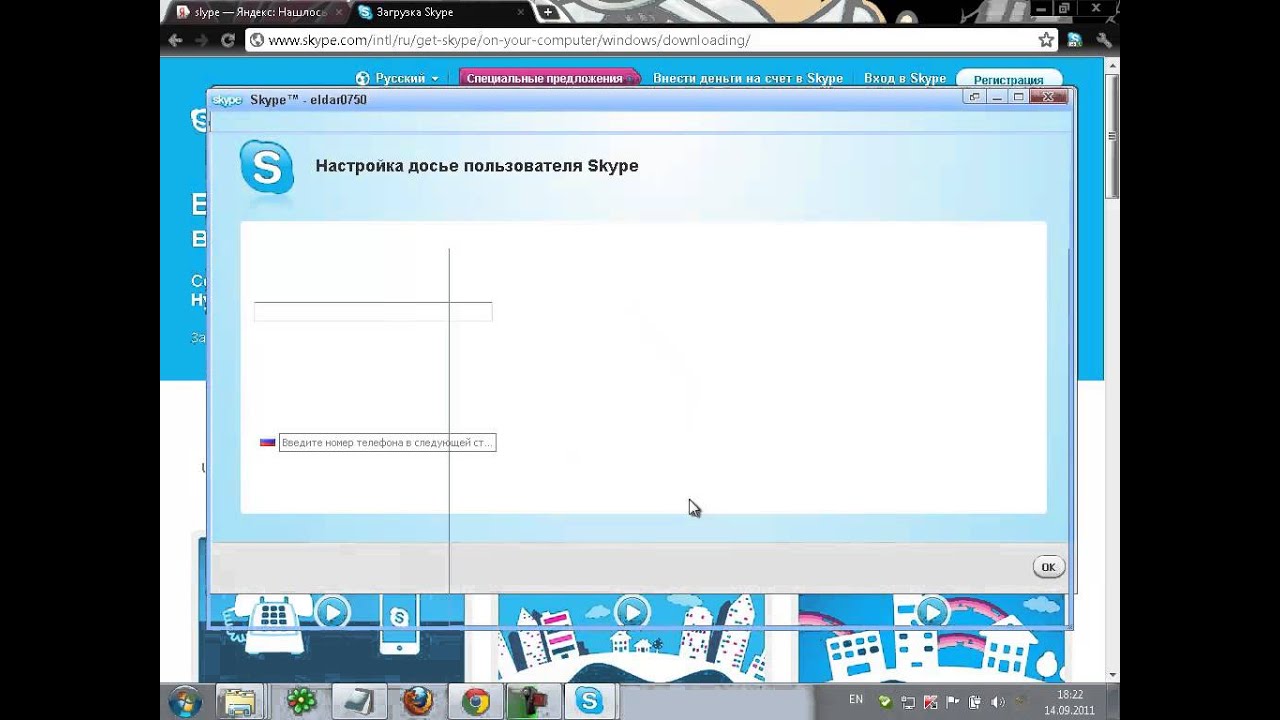Play the video with the city skyline illustration

tap(631, 611)
